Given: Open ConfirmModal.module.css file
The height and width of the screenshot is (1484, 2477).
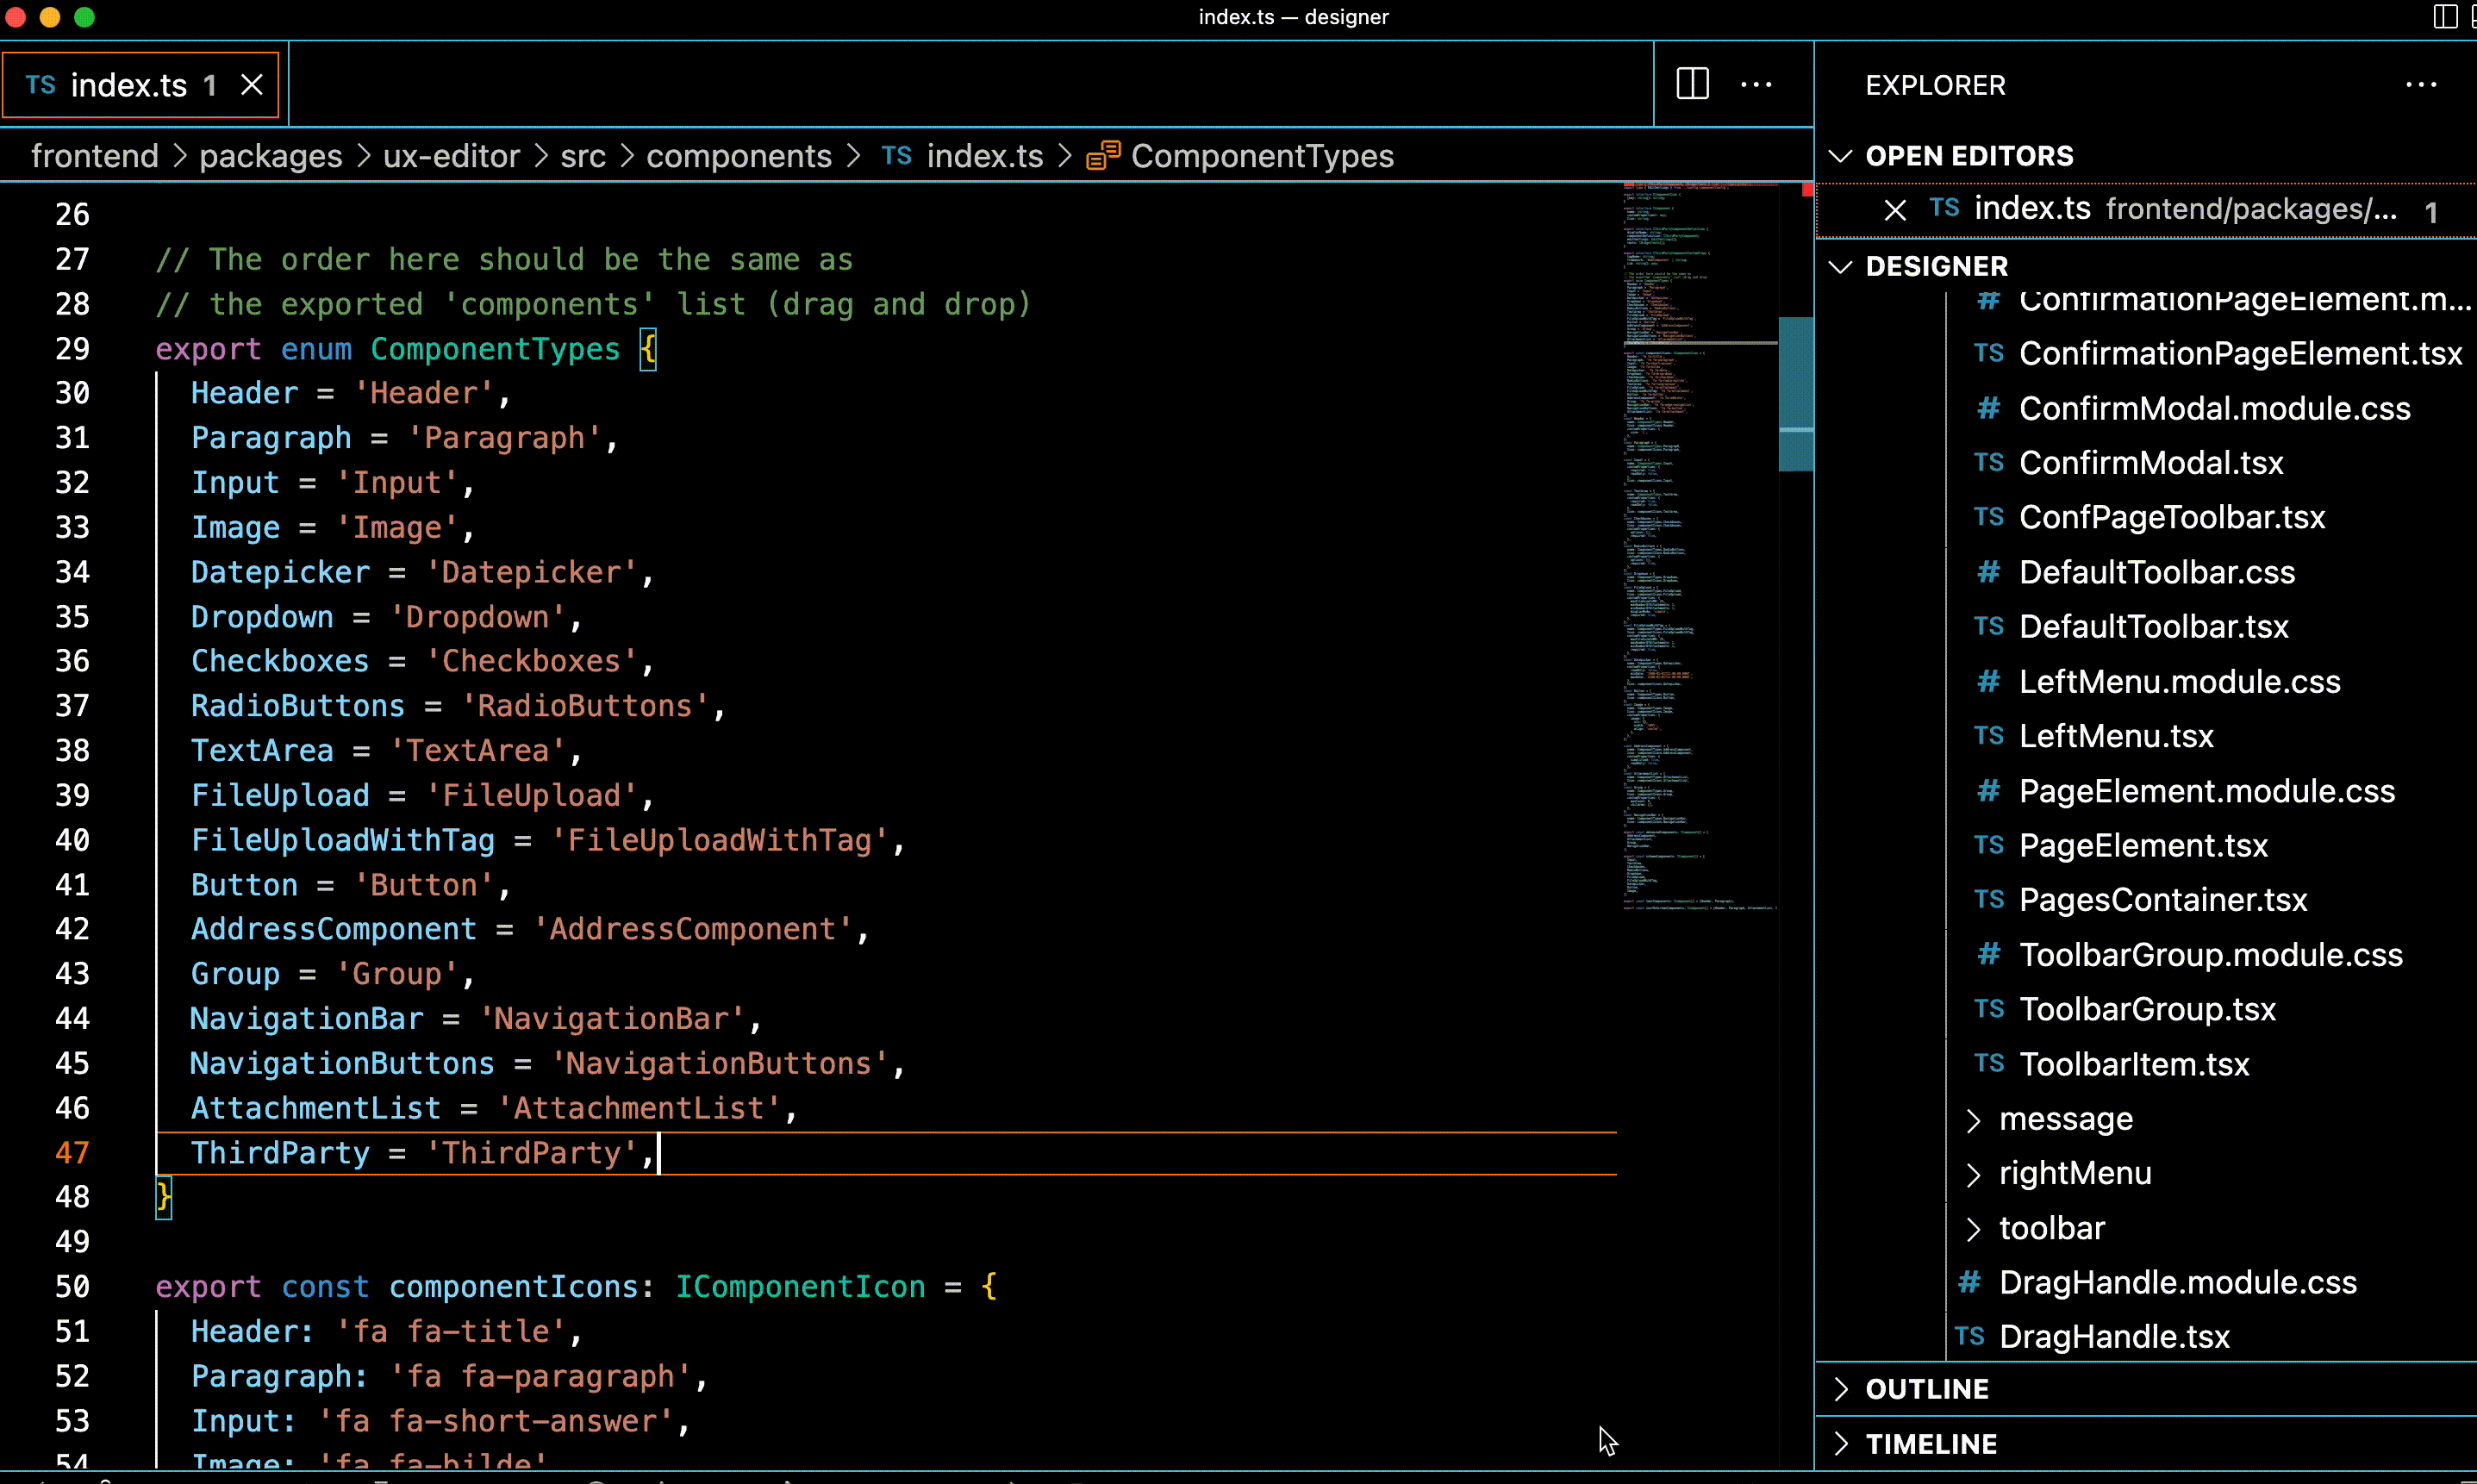Looking at the screenshot, I should pos(2214,408).
